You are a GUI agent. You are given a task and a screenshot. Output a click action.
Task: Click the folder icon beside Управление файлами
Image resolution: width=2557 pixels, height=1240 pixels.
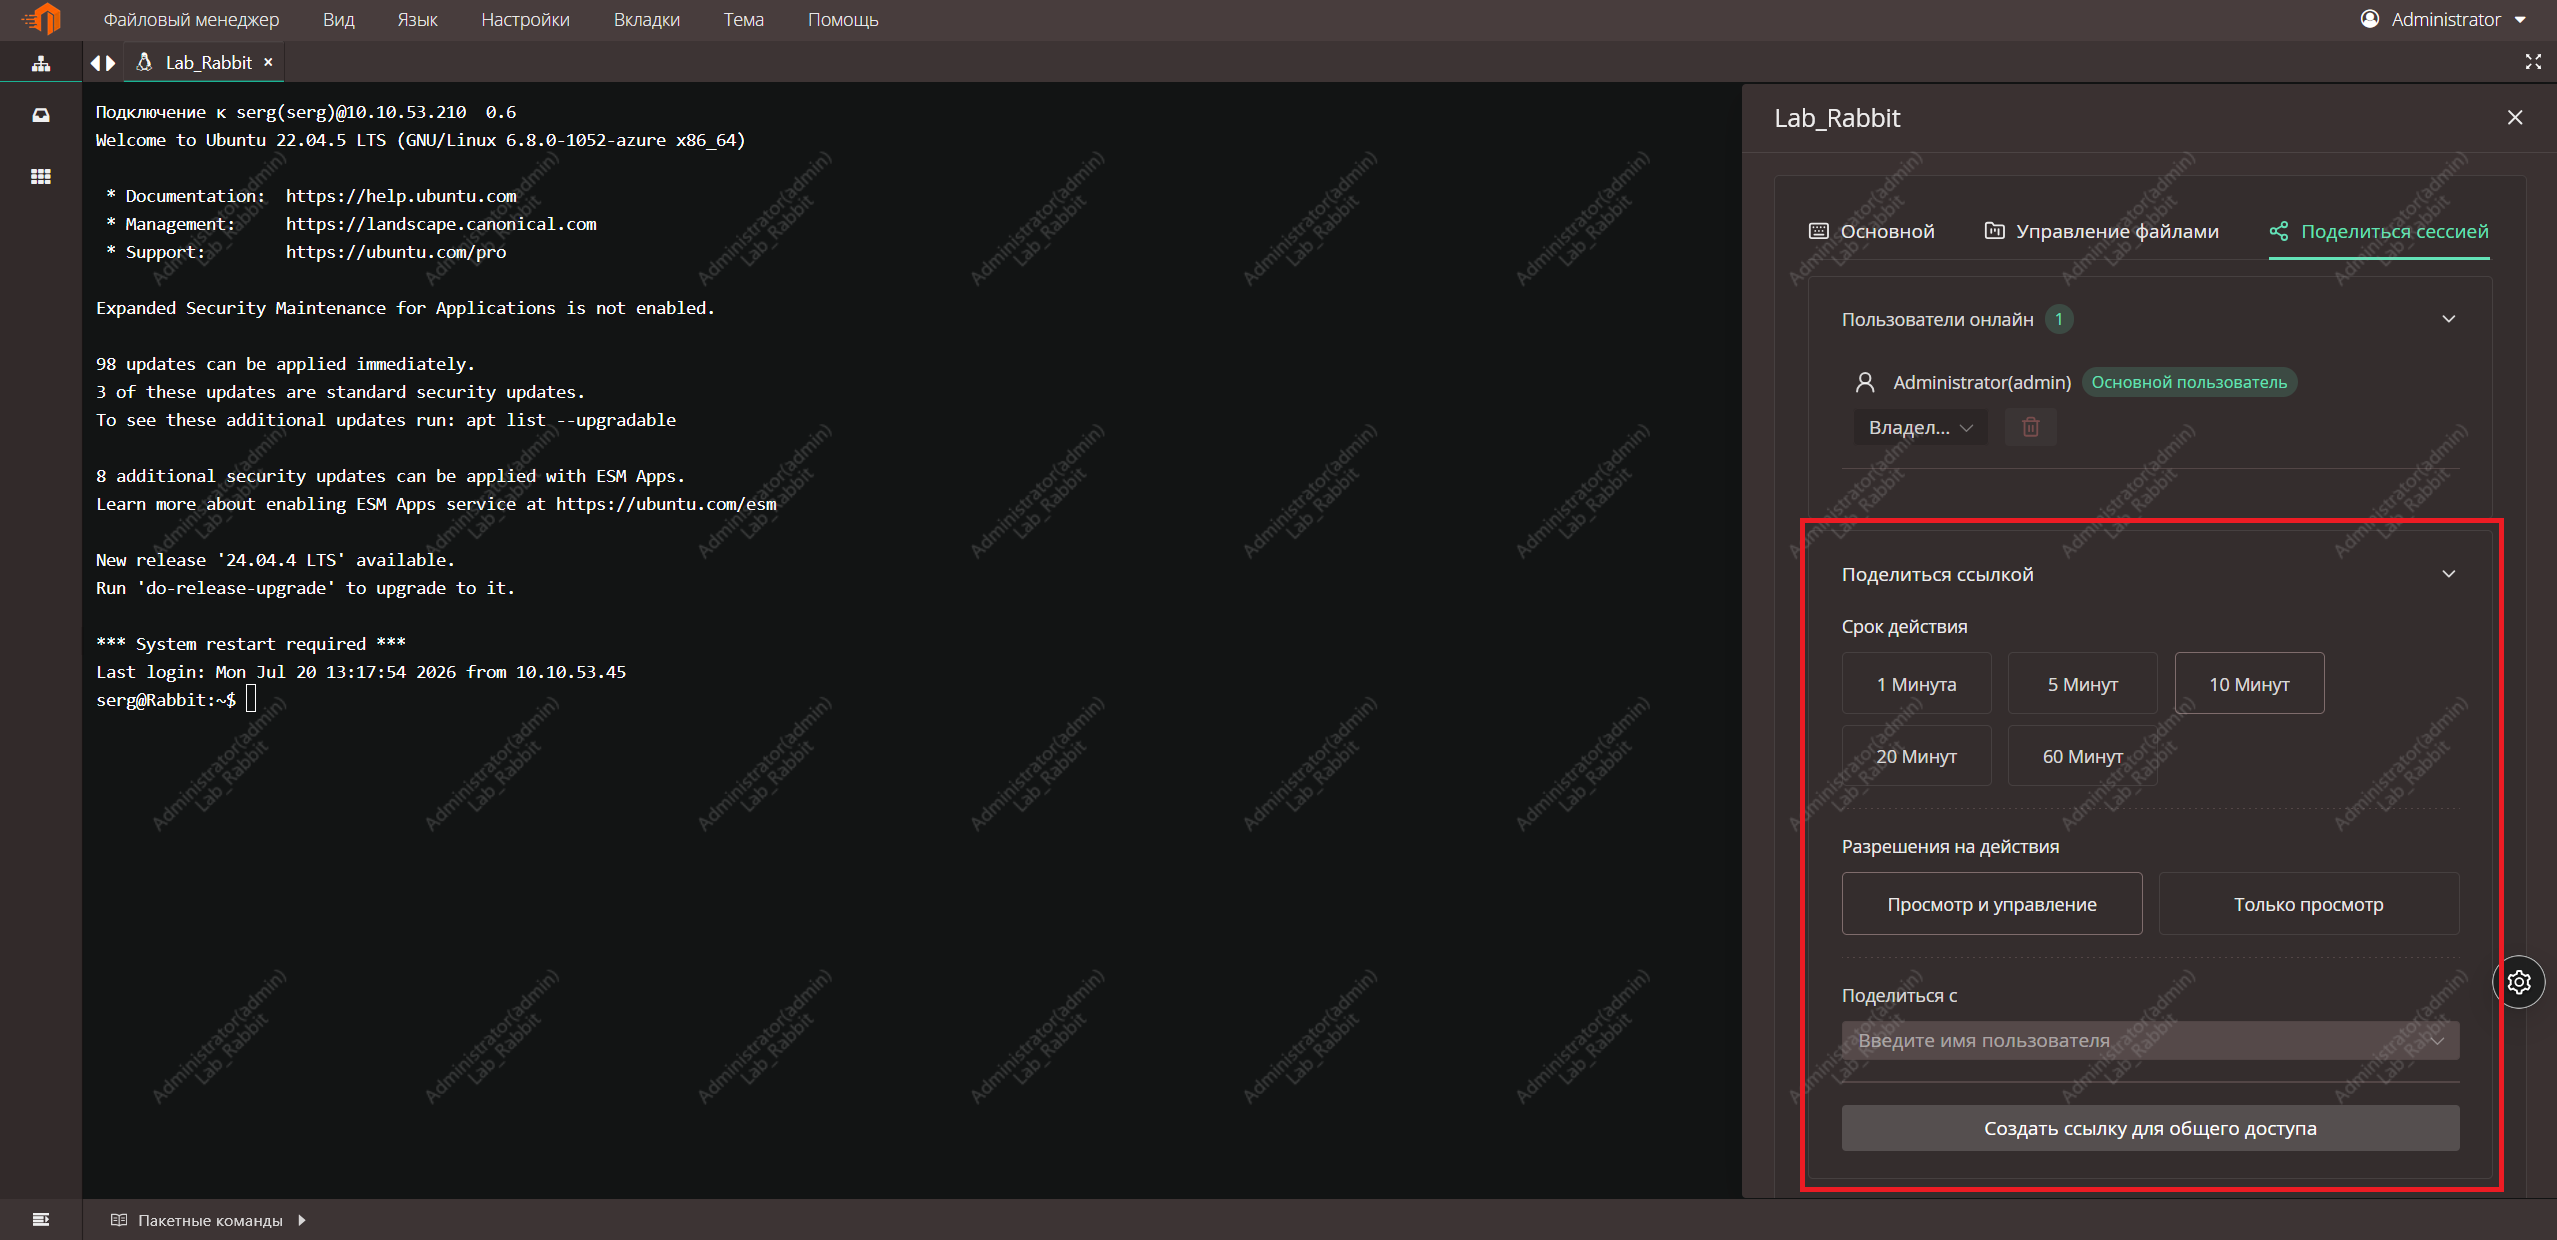pyautogui.click(x=1994, y=231)
